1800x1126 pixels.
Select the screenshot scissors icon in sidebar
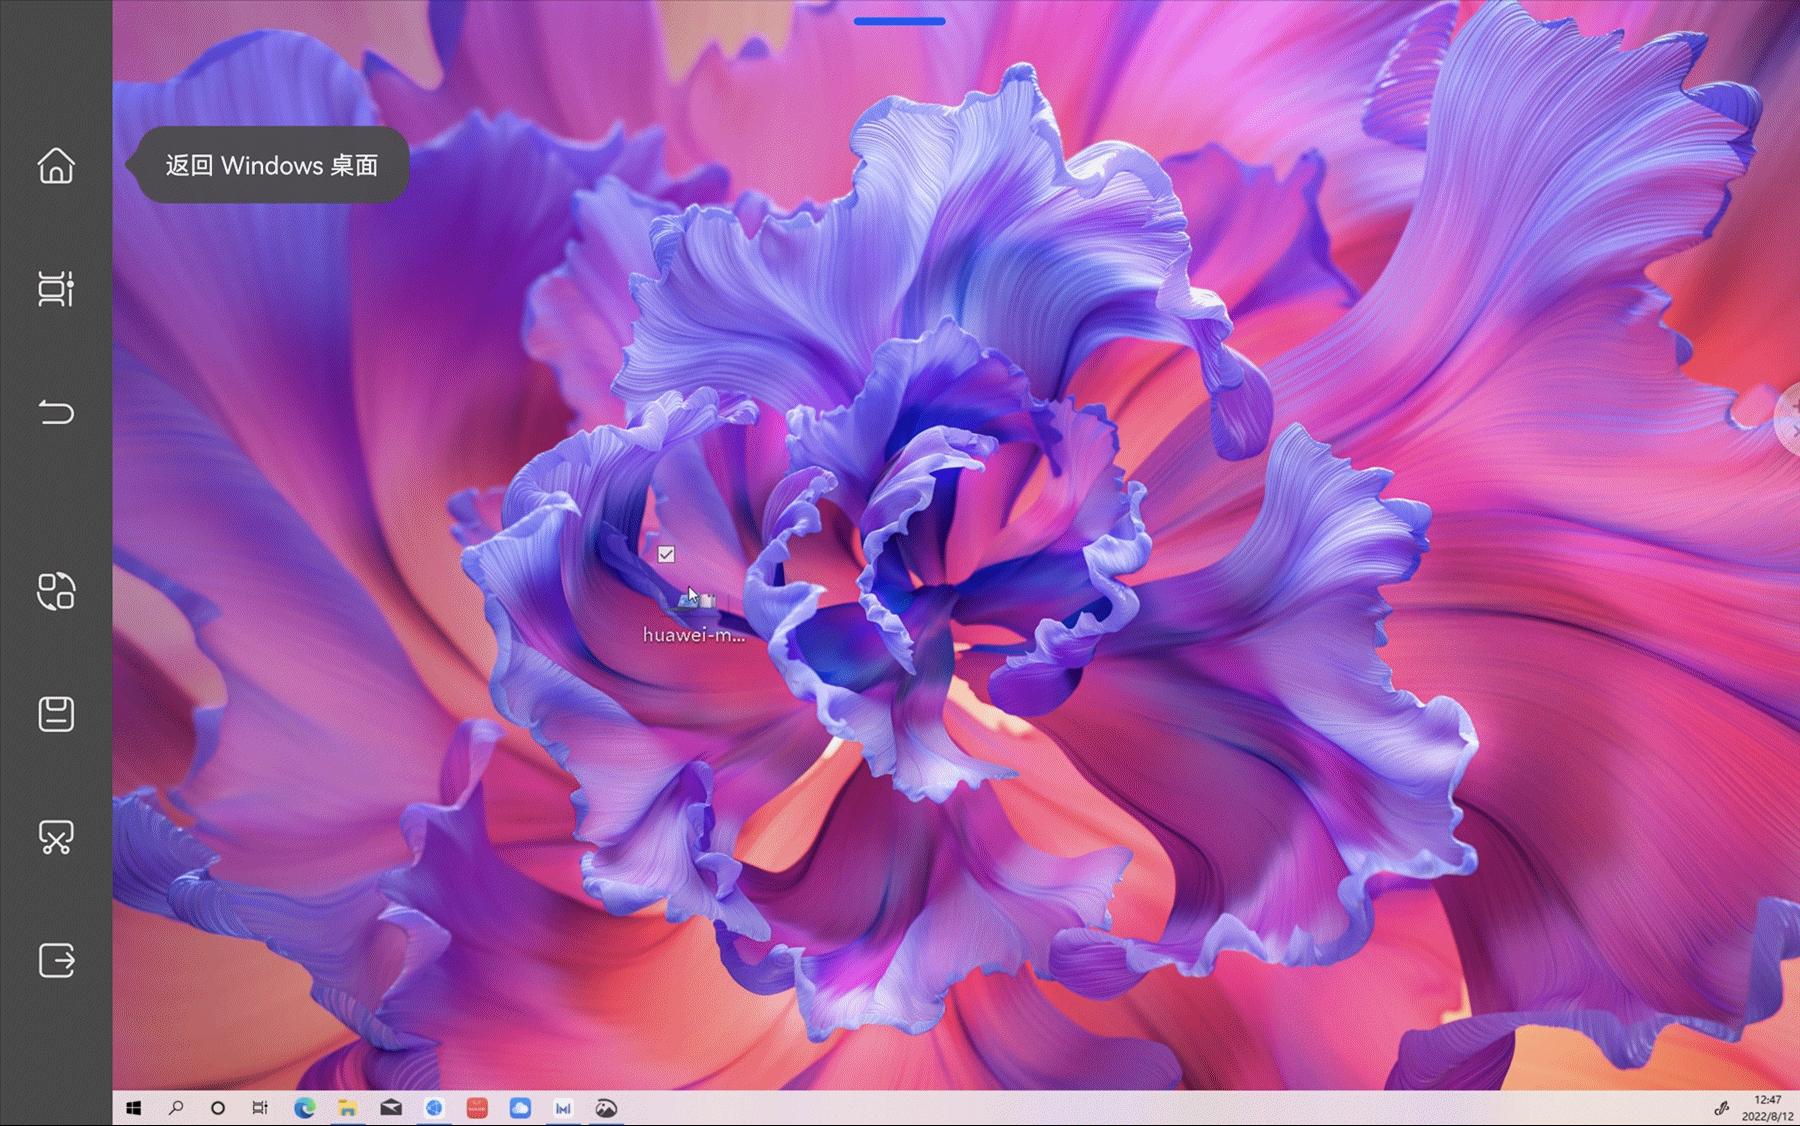(56, 838)
